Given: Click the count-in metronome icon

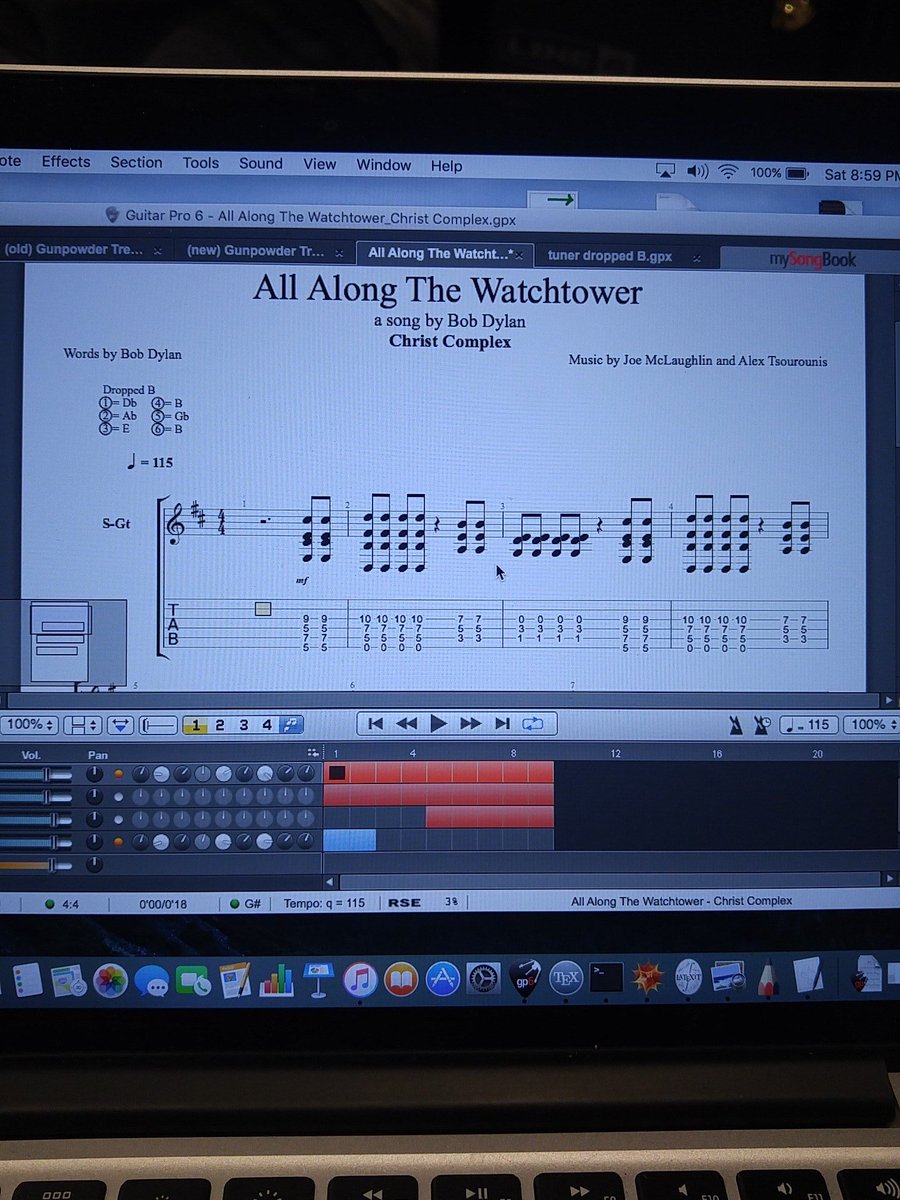Looking at the screenshot, I should coord(762,724).
